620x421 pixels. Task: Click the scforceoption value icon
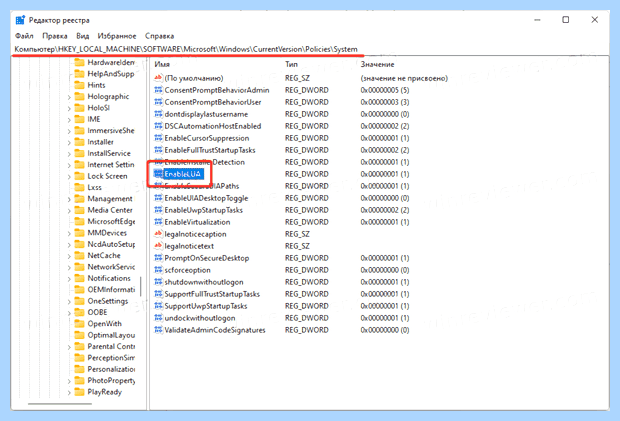point(158,270)
